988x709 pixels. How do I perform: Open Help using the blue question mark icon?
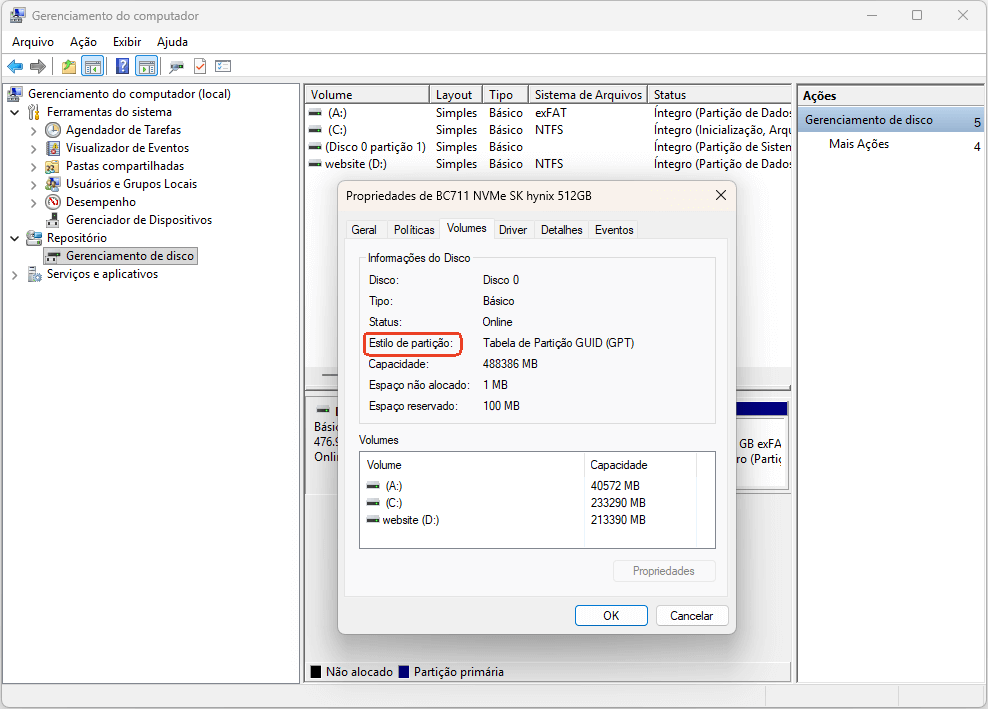pos(121,66)
